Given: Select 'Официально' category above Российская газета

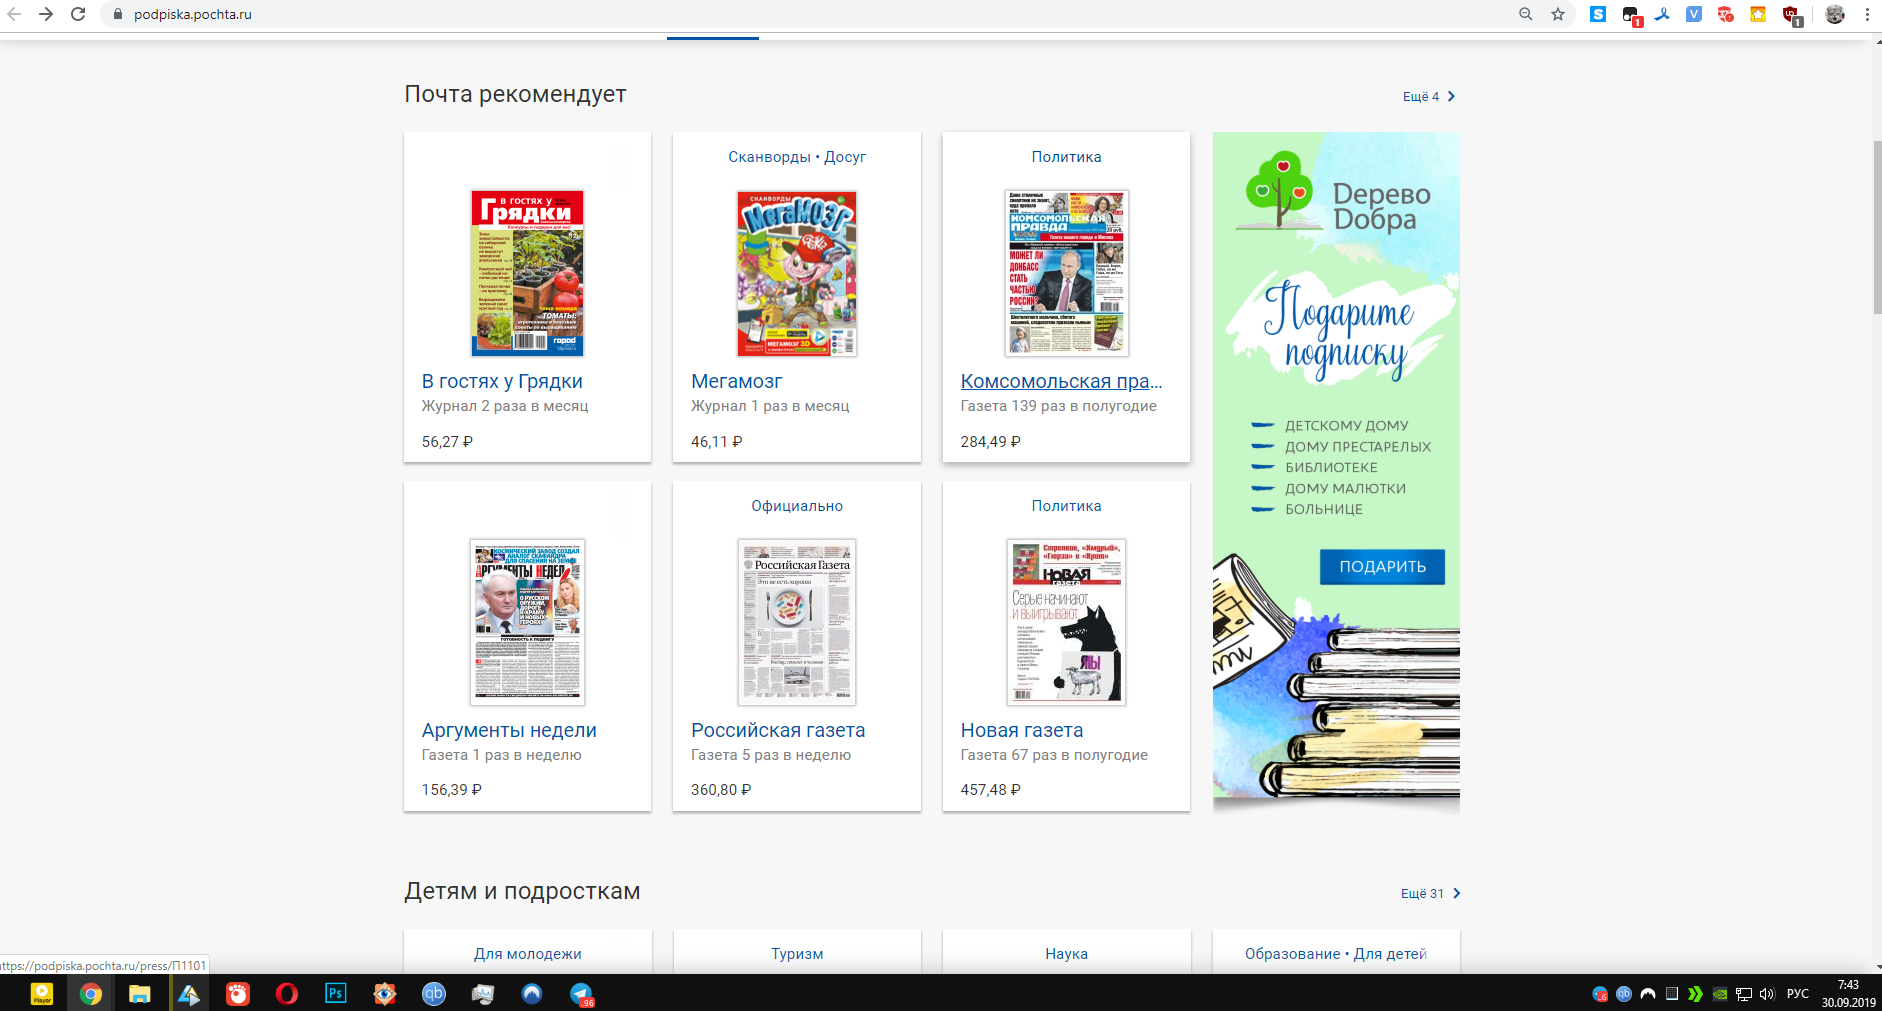Looking at the screenshot, I should point(797,506).
